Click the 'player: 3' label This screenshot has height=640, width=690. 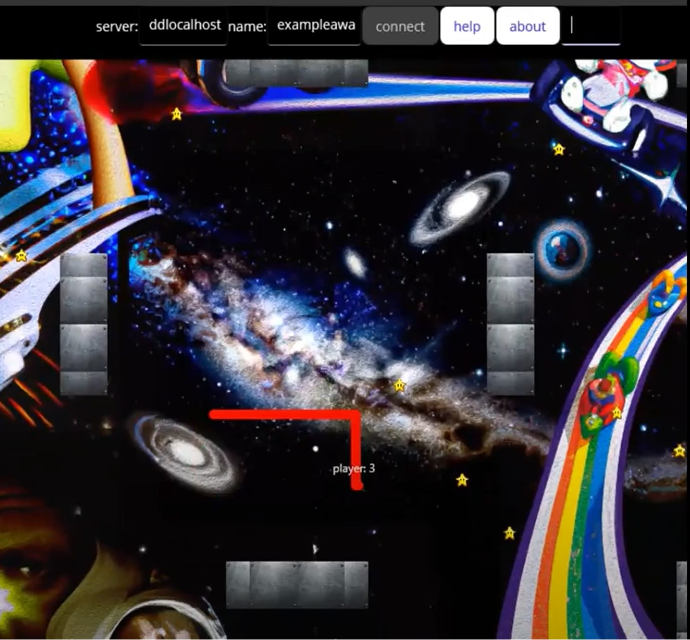tap(354, 468)
